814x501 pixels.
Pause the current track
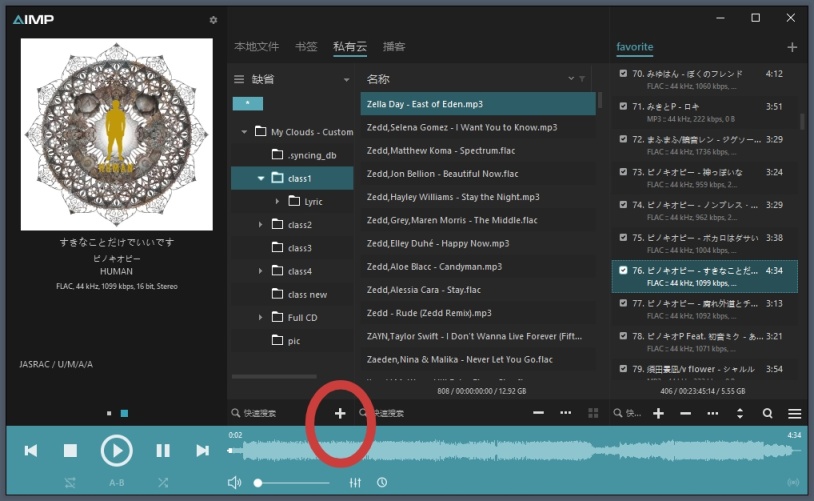163,451
